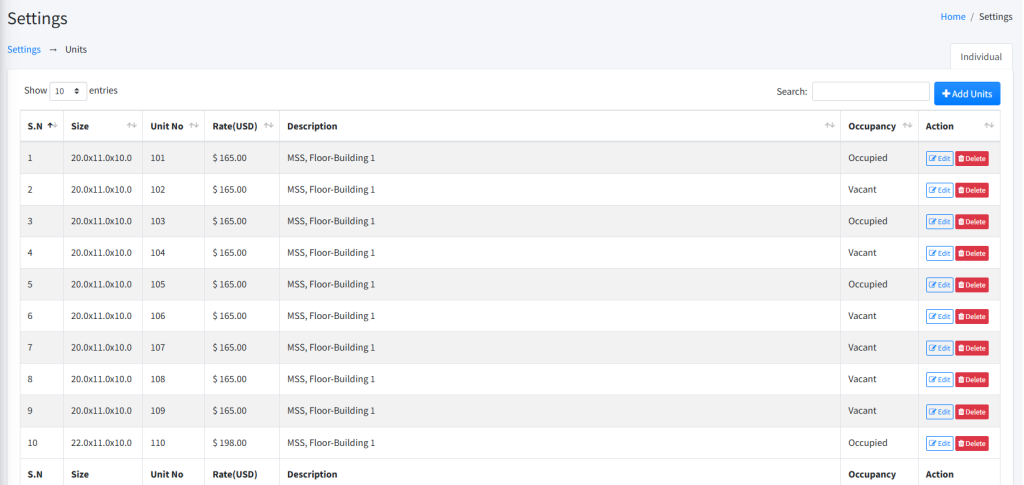Open the Home breadcrumb link
The width and height of the screenshot is (1024, 485).
point(953,17)
